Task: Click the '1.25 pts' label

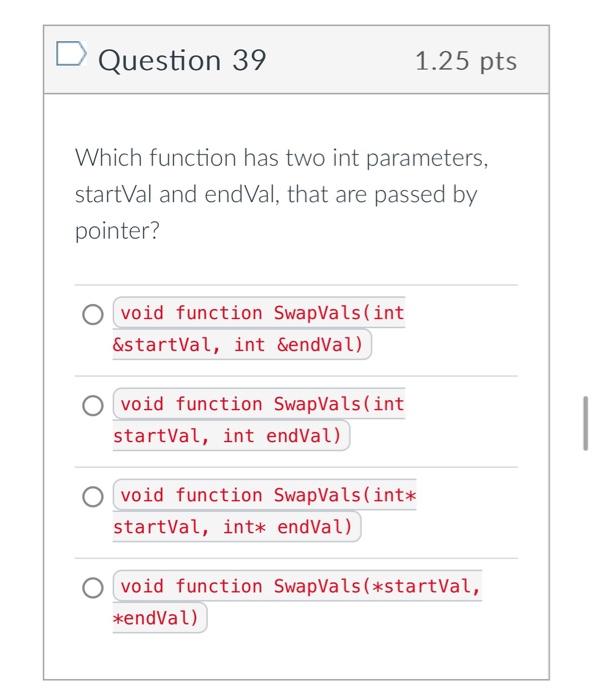Action: [x=466, y=61]
